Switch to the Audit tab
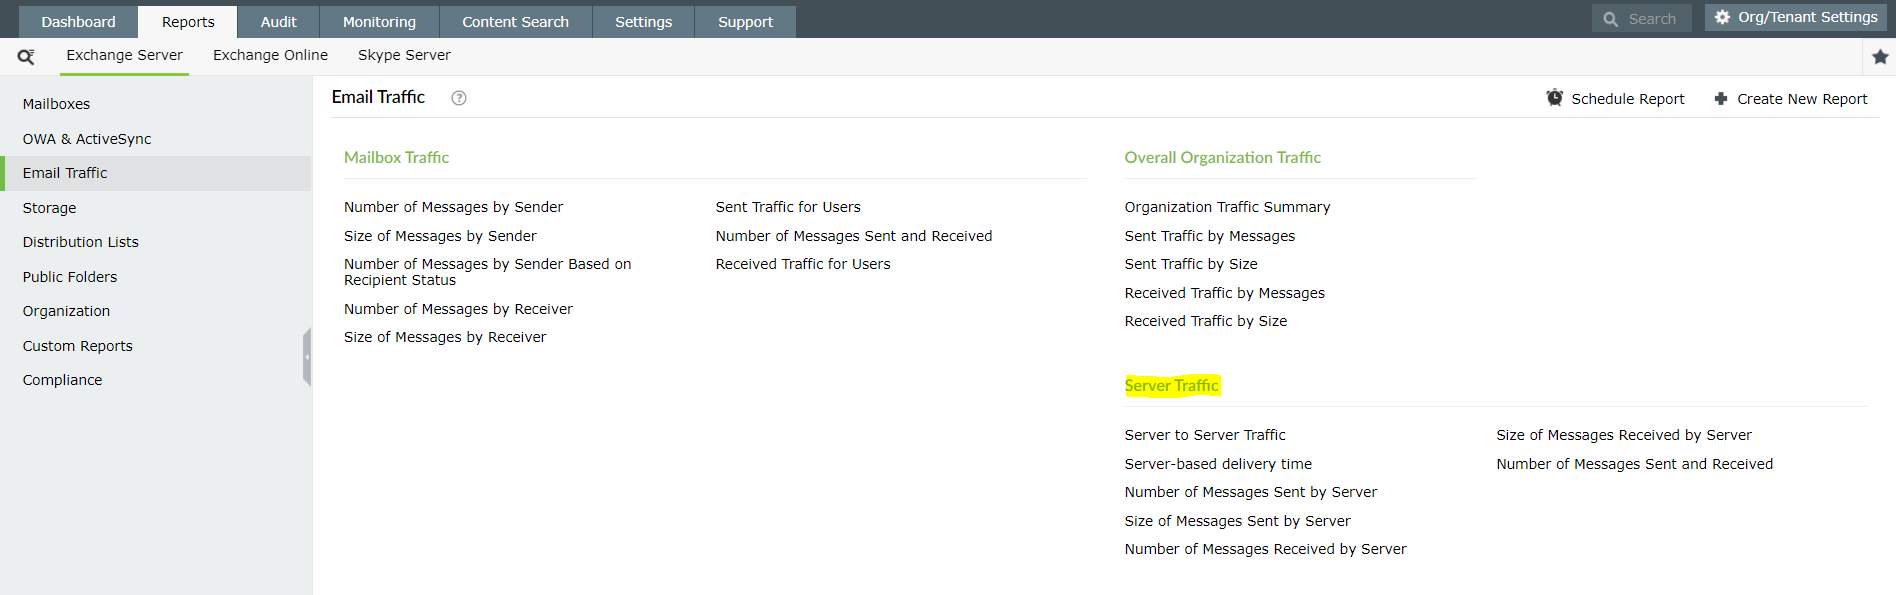This screenshot has height=595, width=1896. point(278,22)
